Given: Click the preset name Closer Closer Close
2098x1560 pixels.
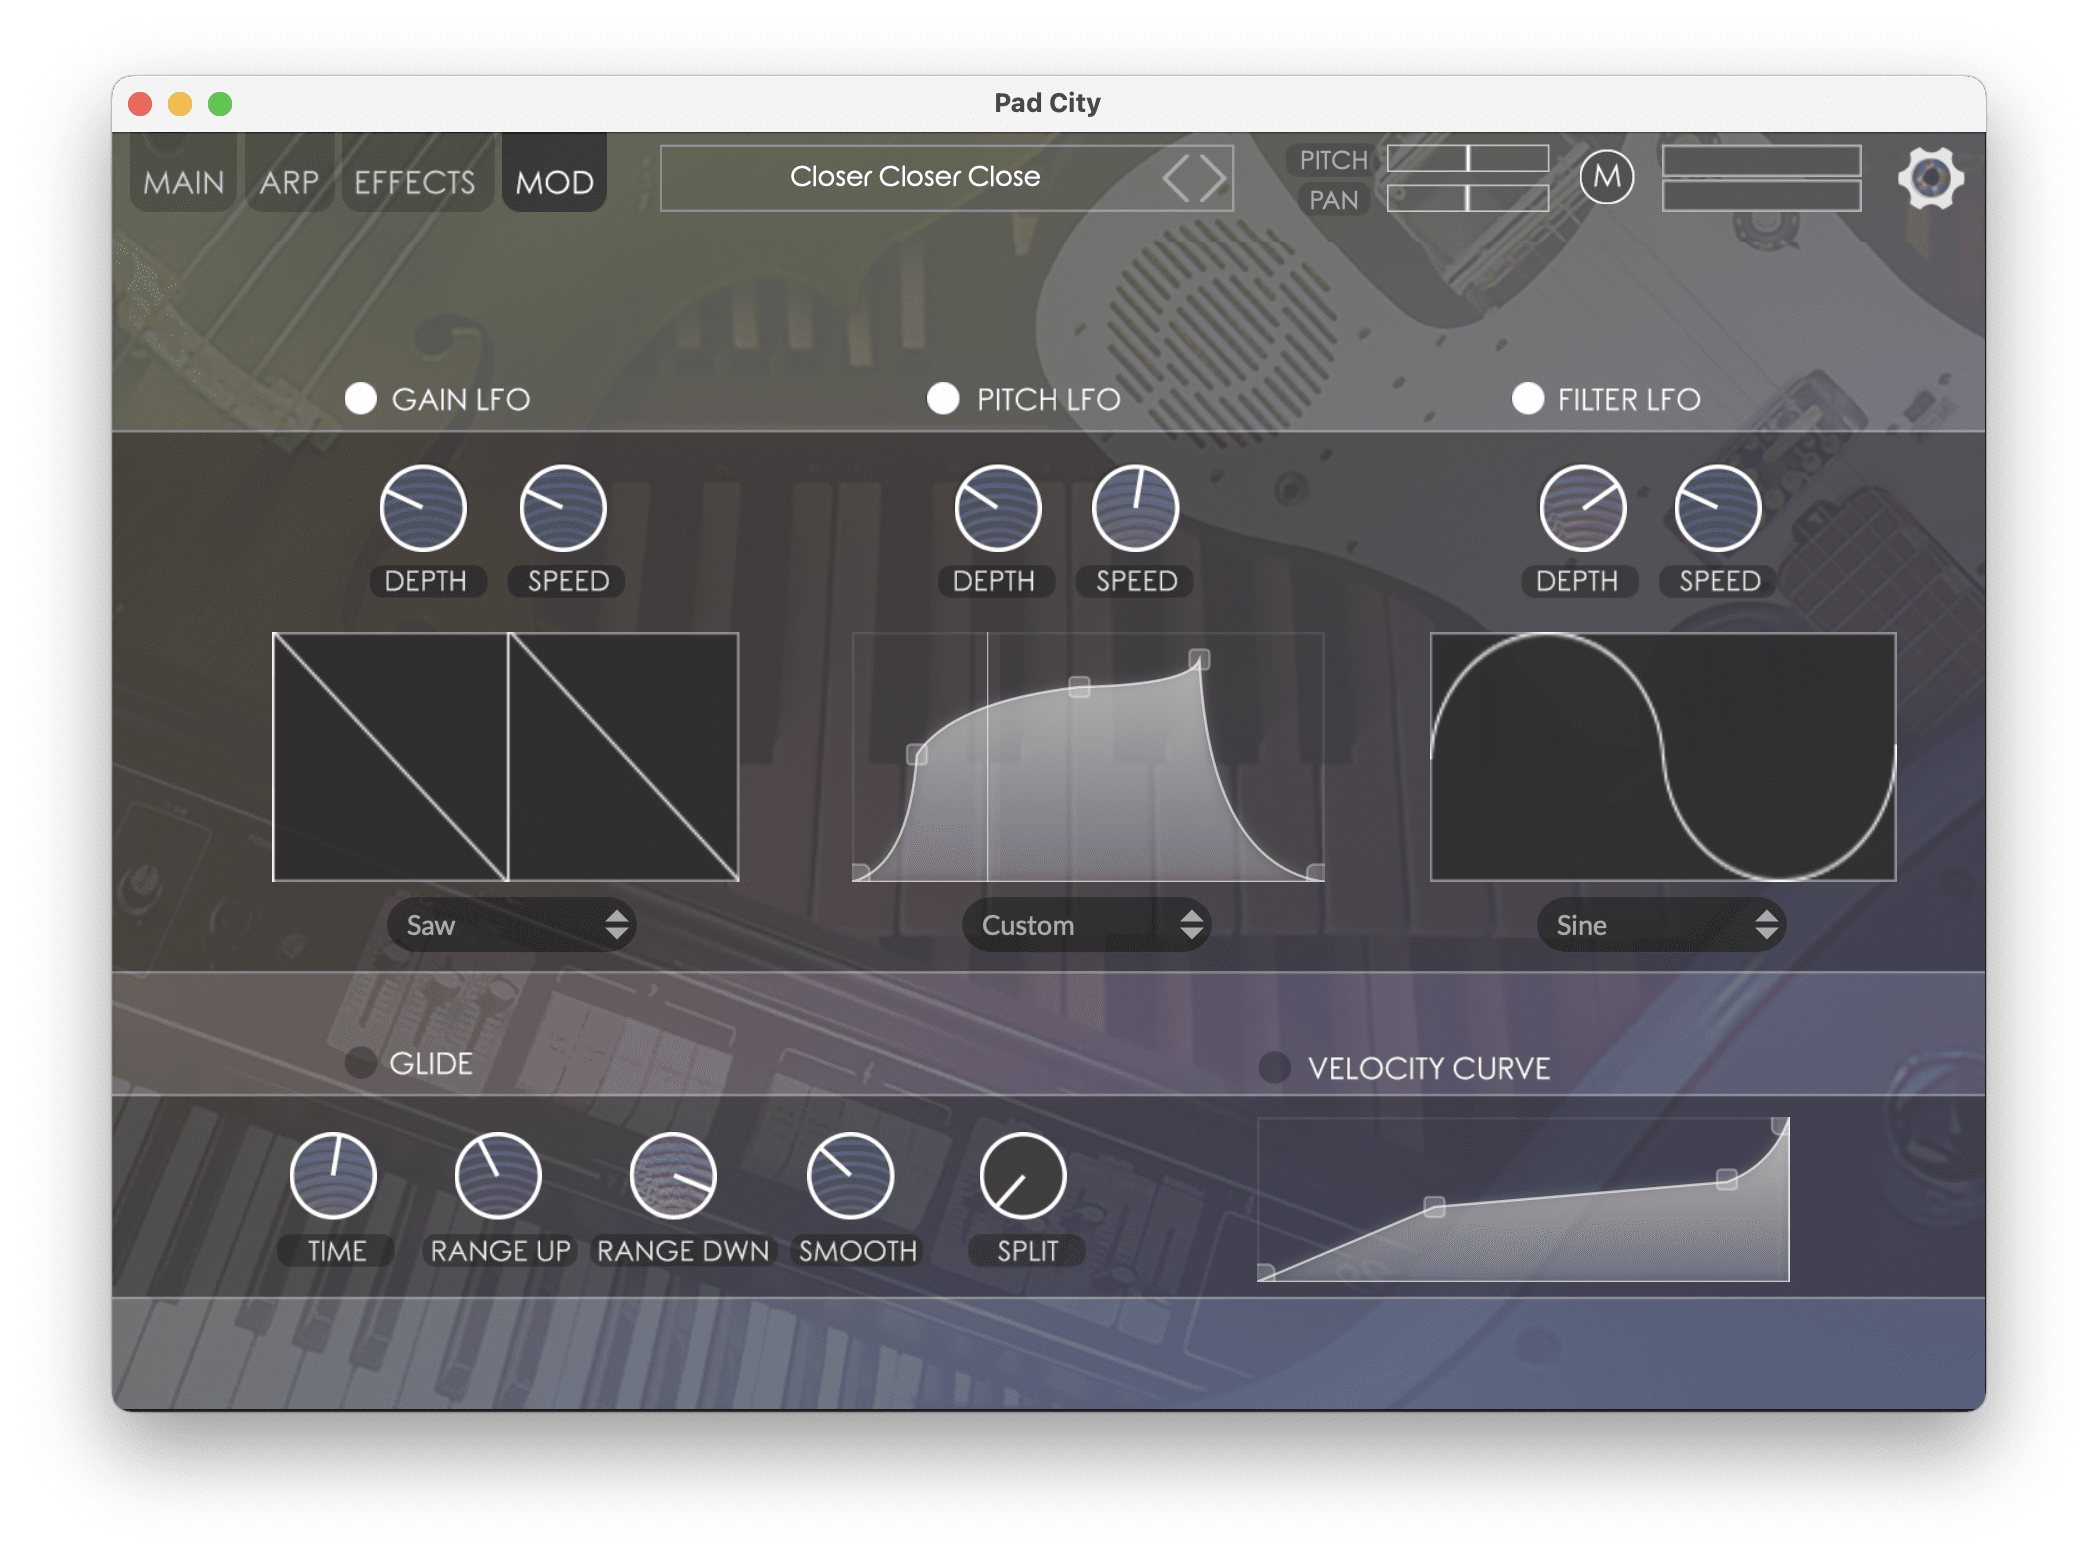Looking at the screenshot, I should 914,177.
